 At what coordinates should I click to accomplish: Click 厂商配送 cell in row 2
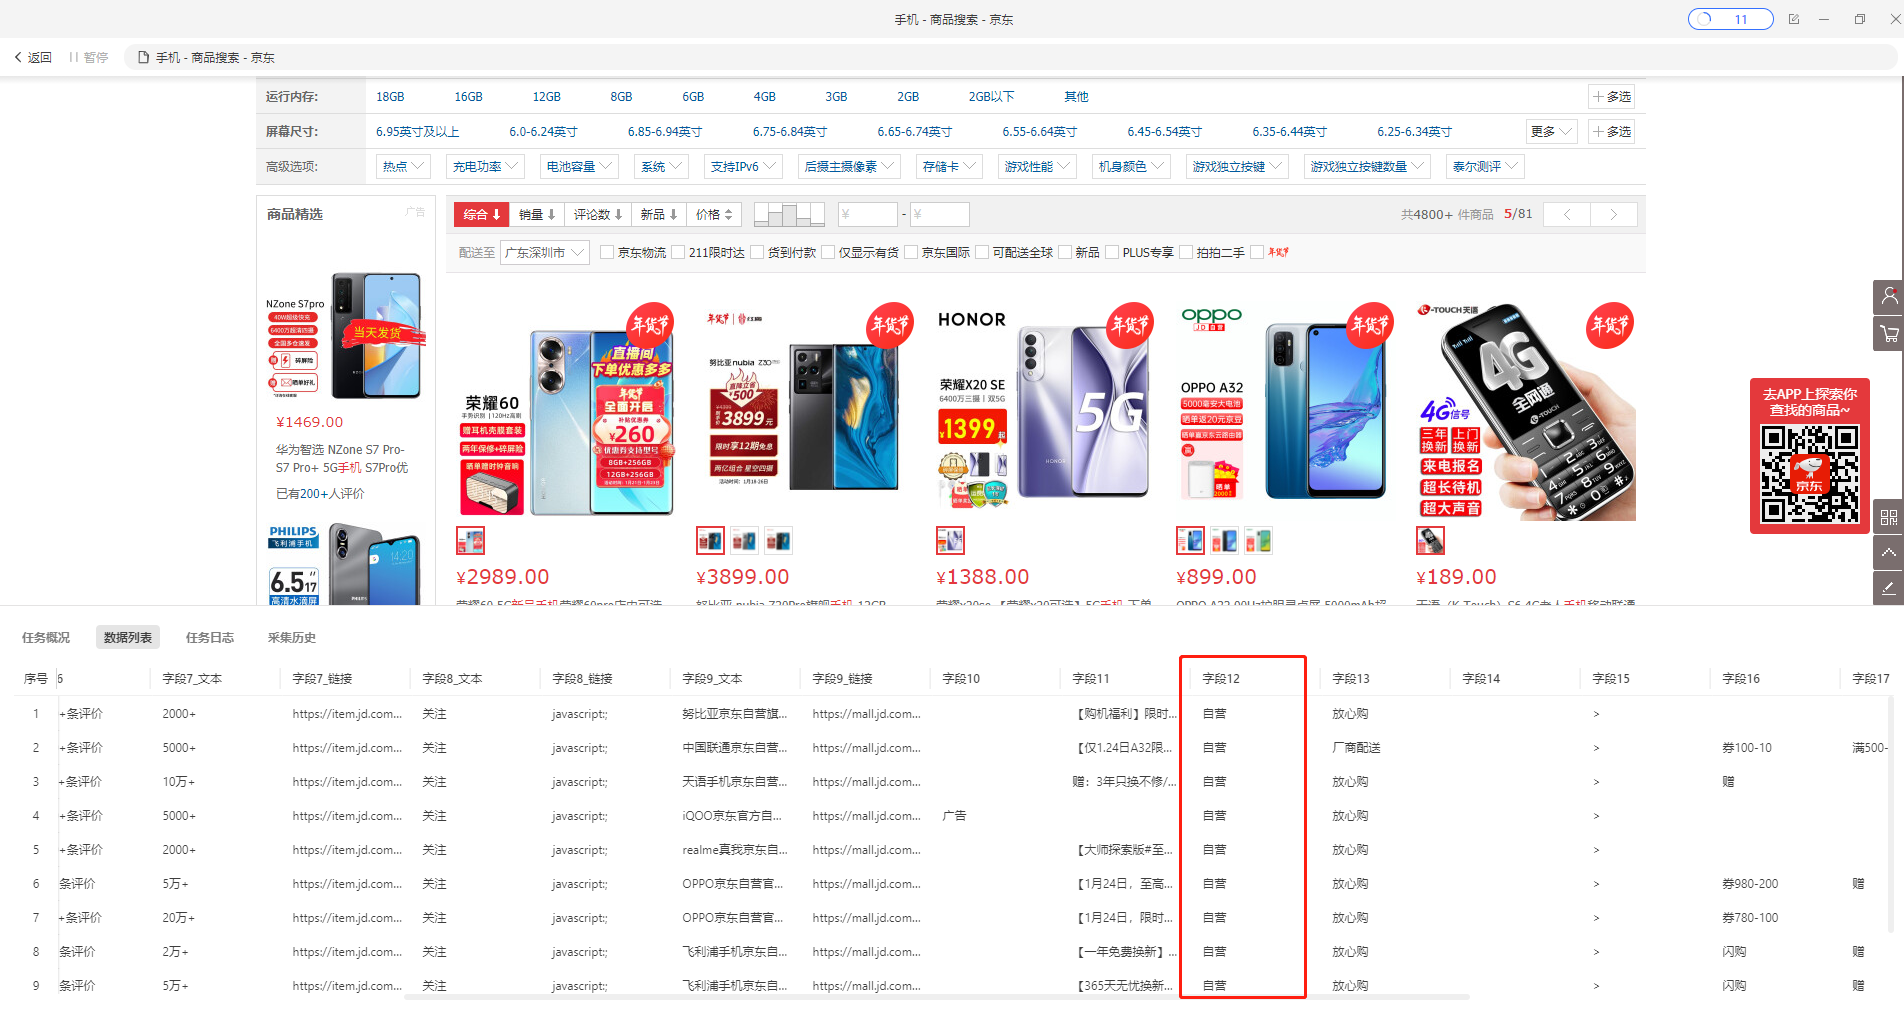(1356, 748)
